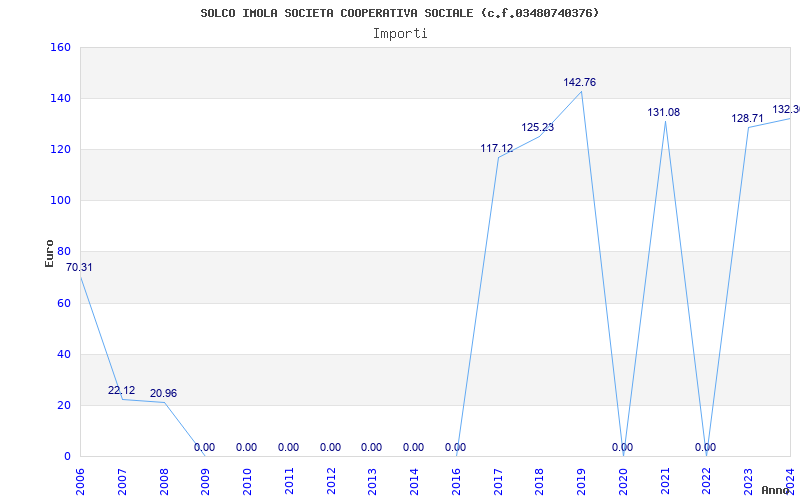Click the 2008 x-axis year label
This screenshot has width=800, height=500.
164,481
